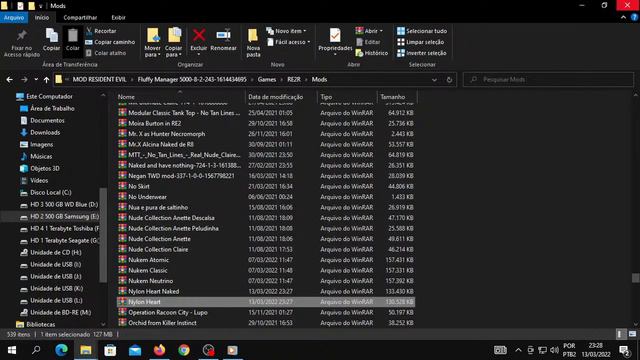Select Operation Racoon City - Lupo file

168,313
